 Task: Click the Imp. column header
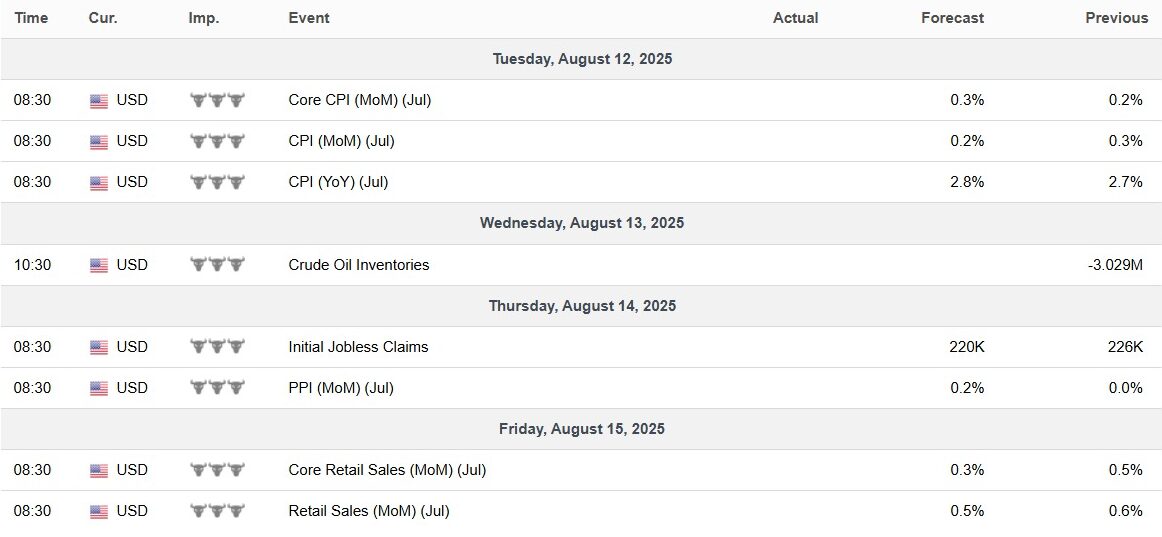tap(204, 19)
